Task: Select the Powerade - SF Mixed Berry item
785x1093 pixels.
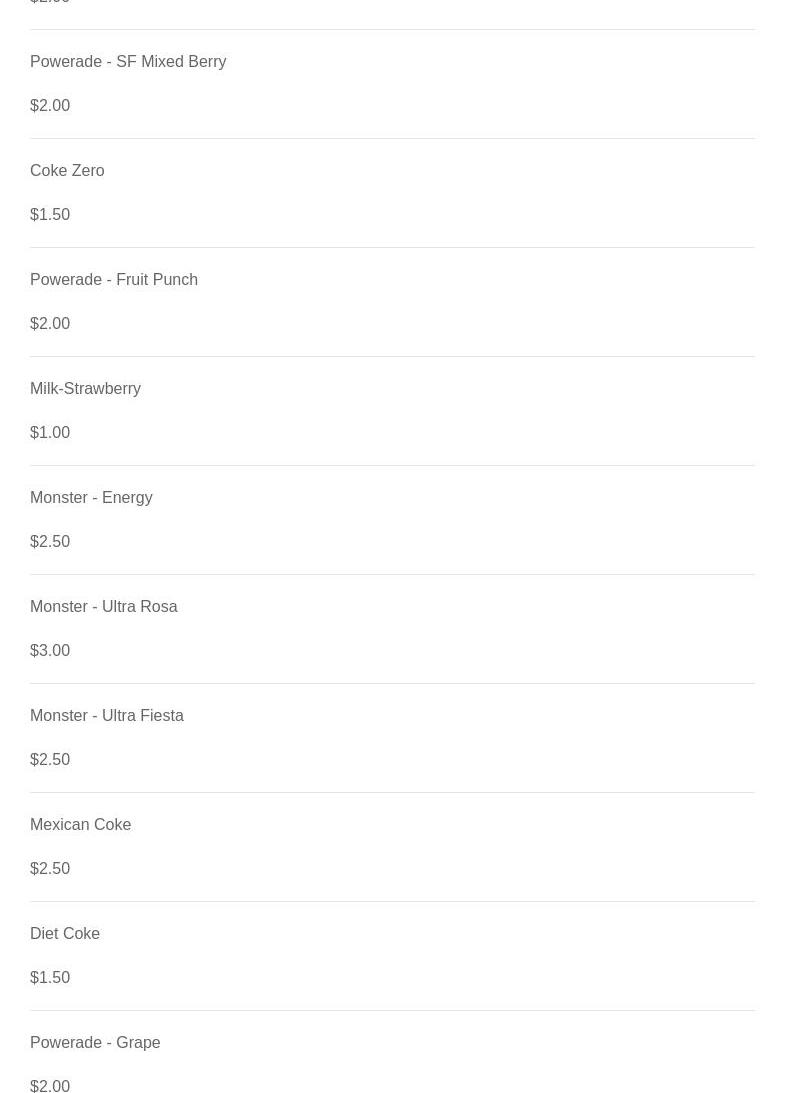Action: coord(128,62)
